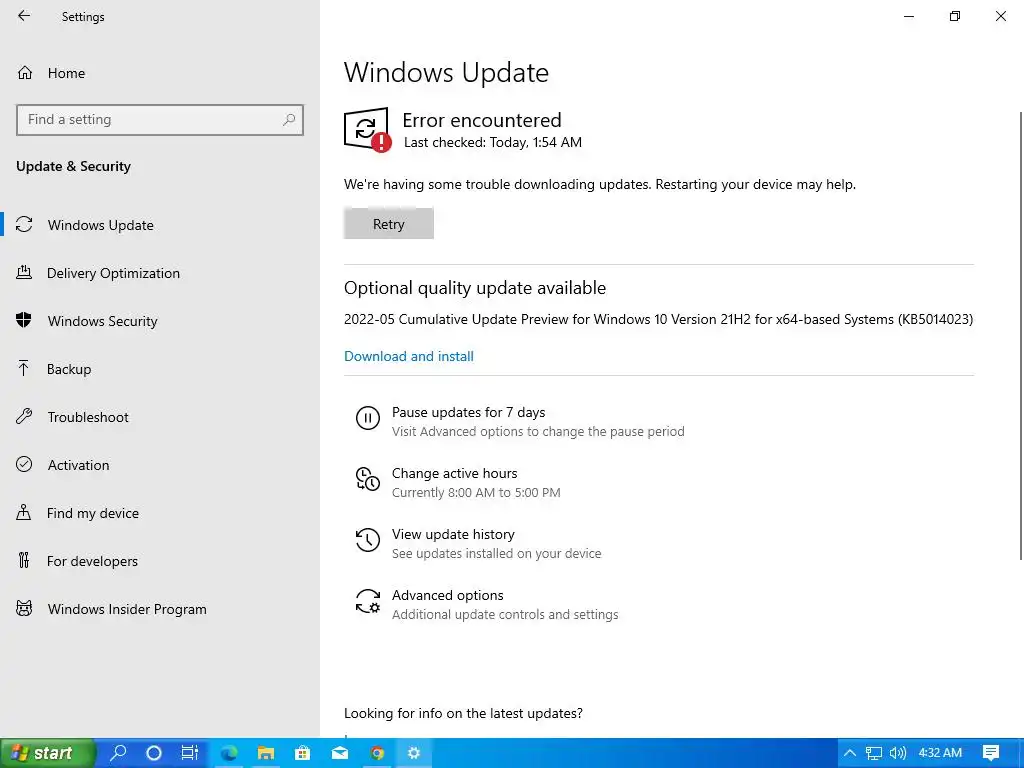This screenshot has width=1024, height=768.
Task: Click the Find a setting search box
Action: (160, 120)
